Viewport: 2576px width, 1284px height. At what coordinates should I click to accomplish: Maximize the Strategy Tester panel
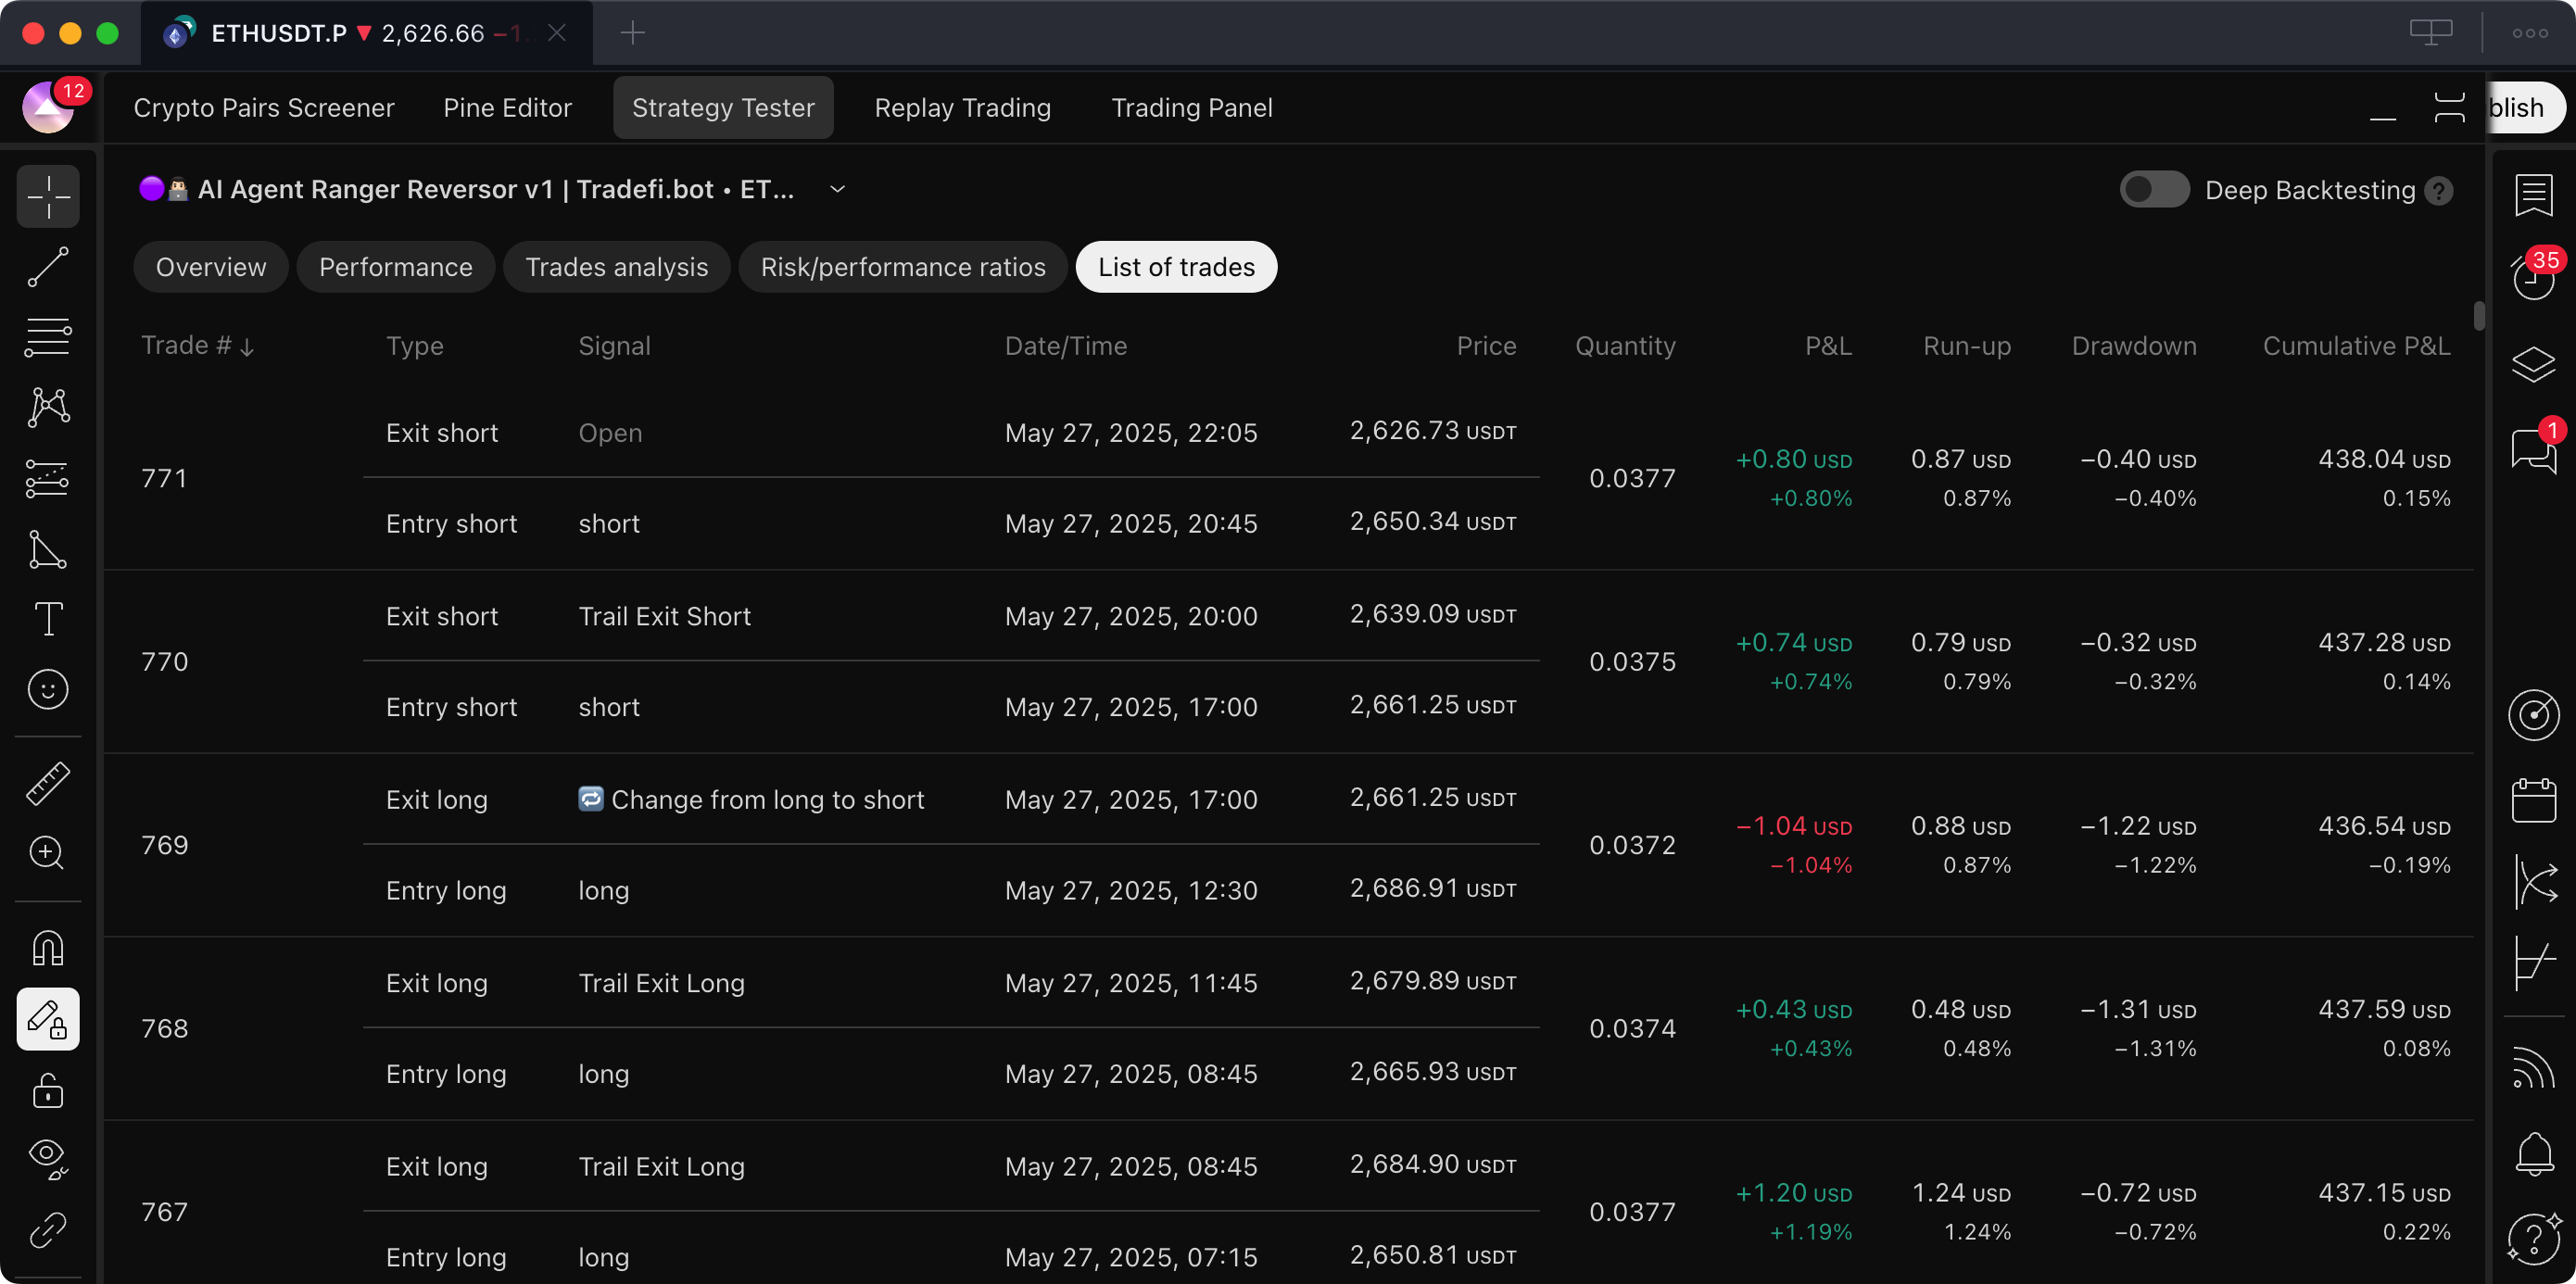coord(2448,108)
